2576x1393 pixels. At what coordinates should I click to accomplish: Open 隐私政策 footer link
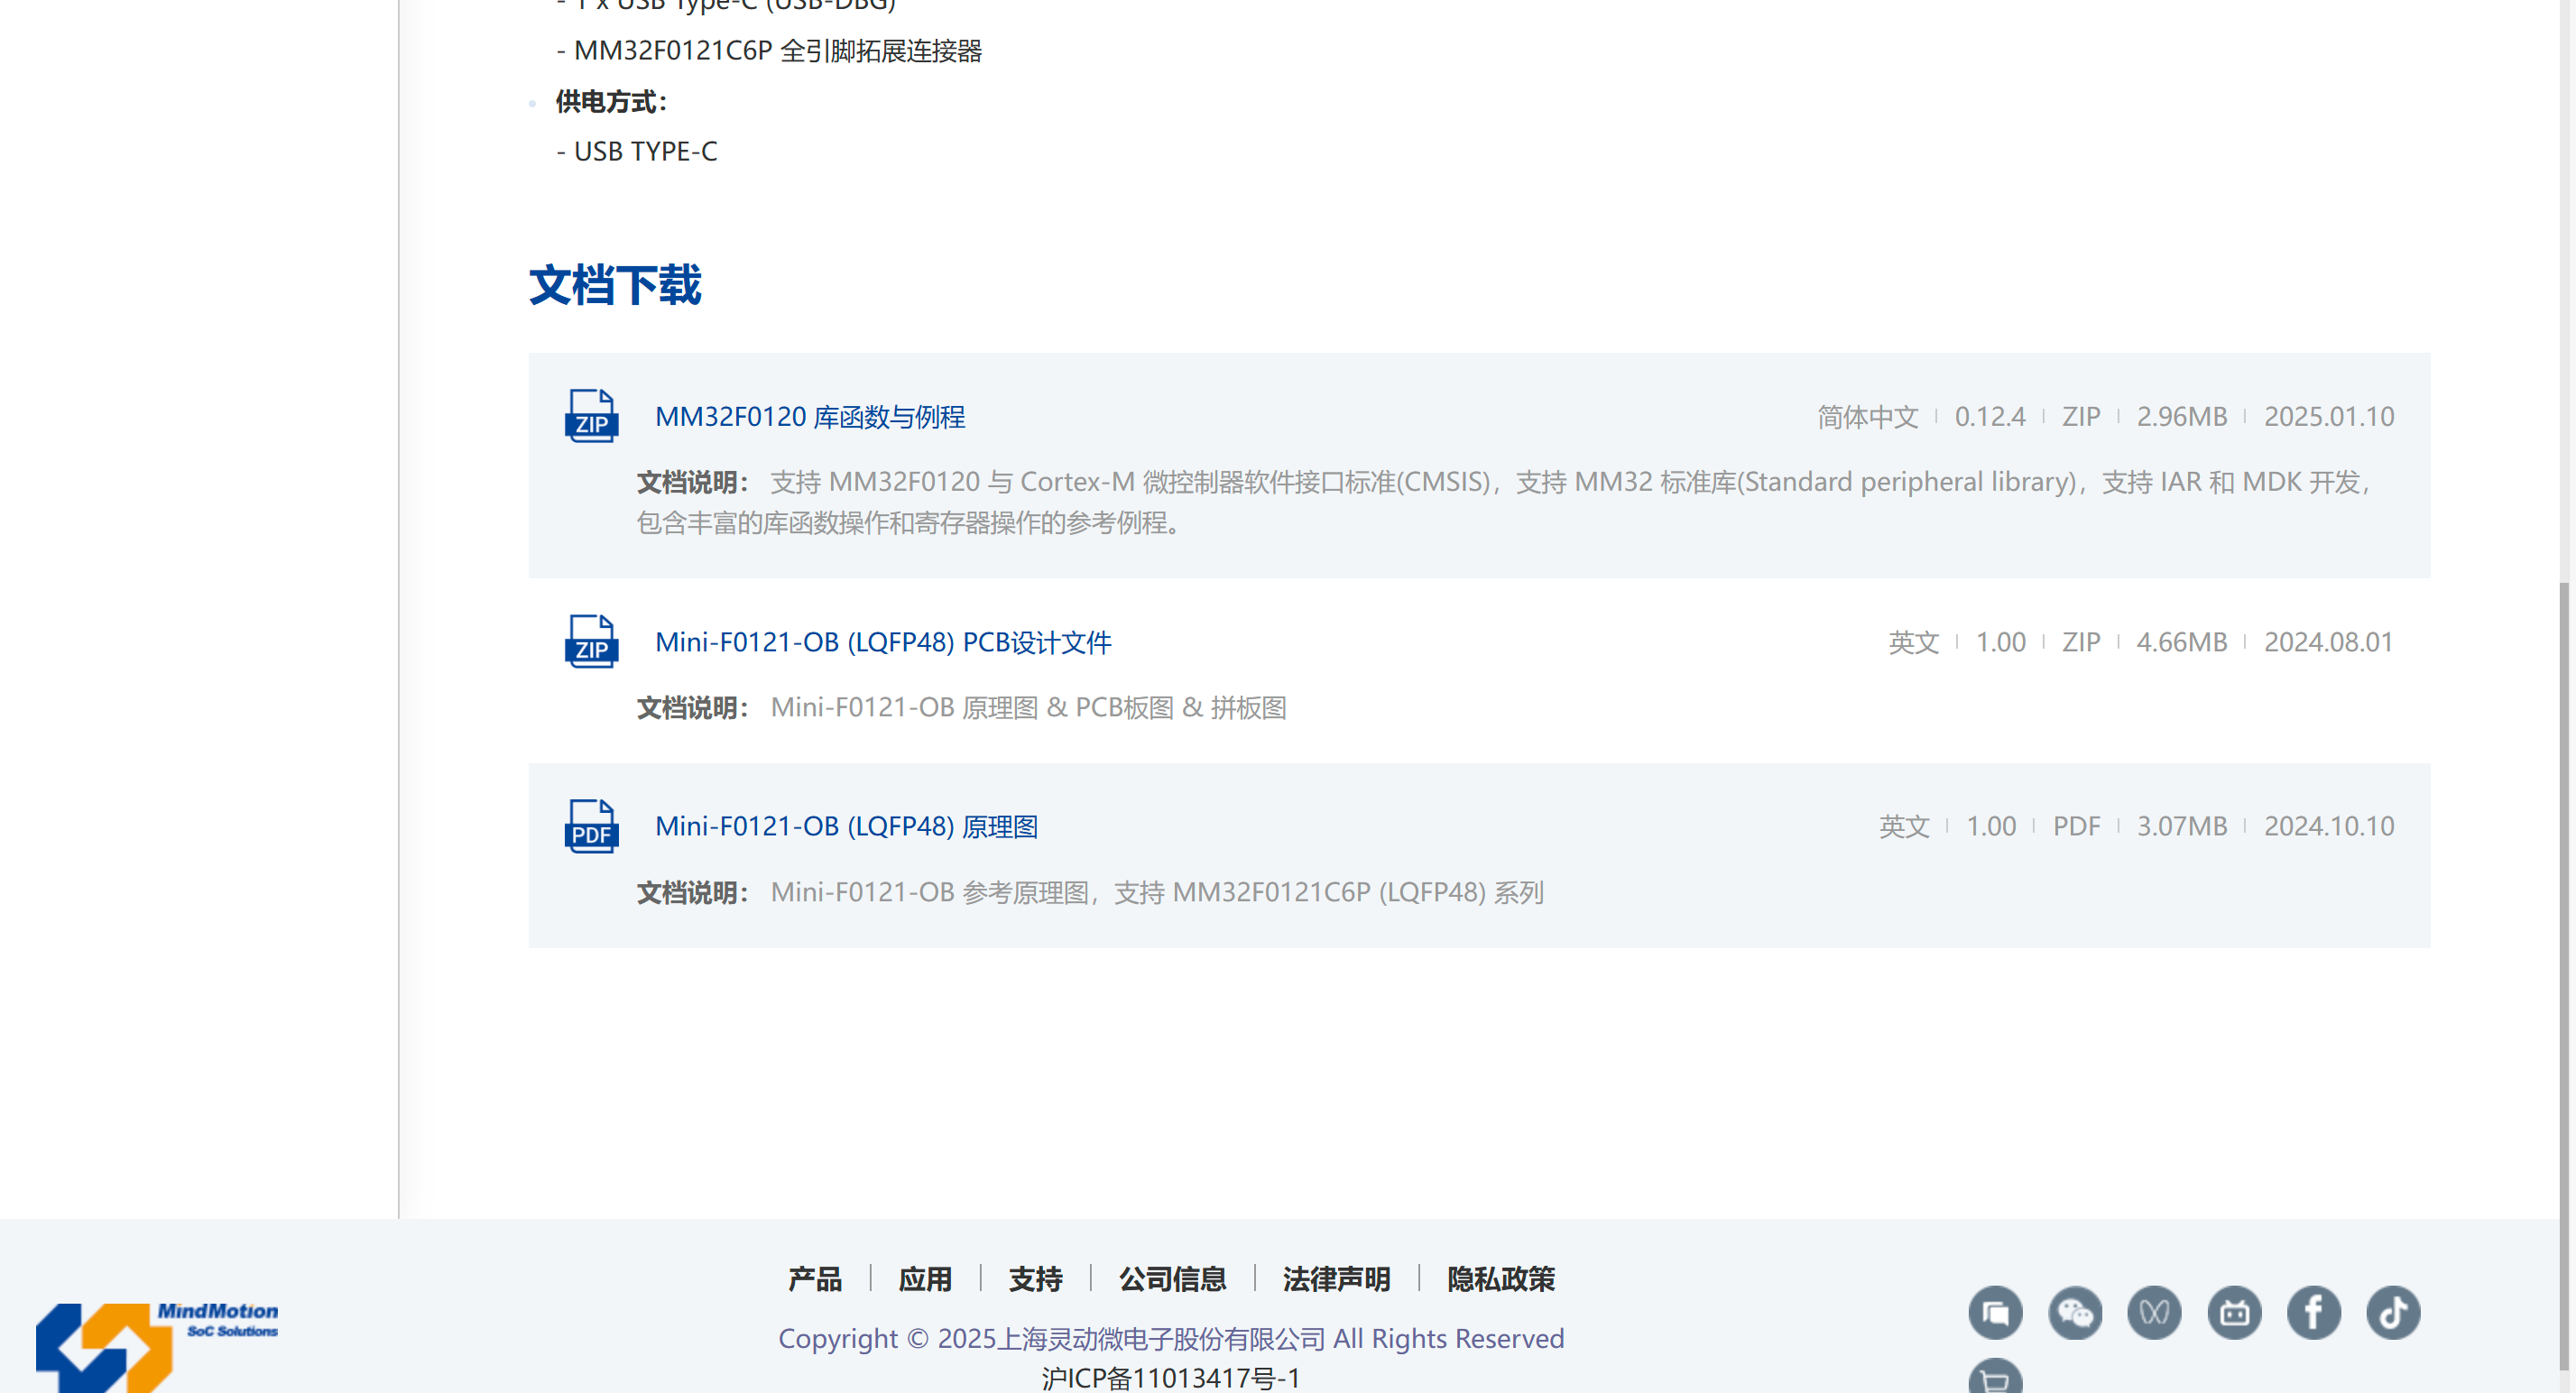(x=1500, y=1279)
